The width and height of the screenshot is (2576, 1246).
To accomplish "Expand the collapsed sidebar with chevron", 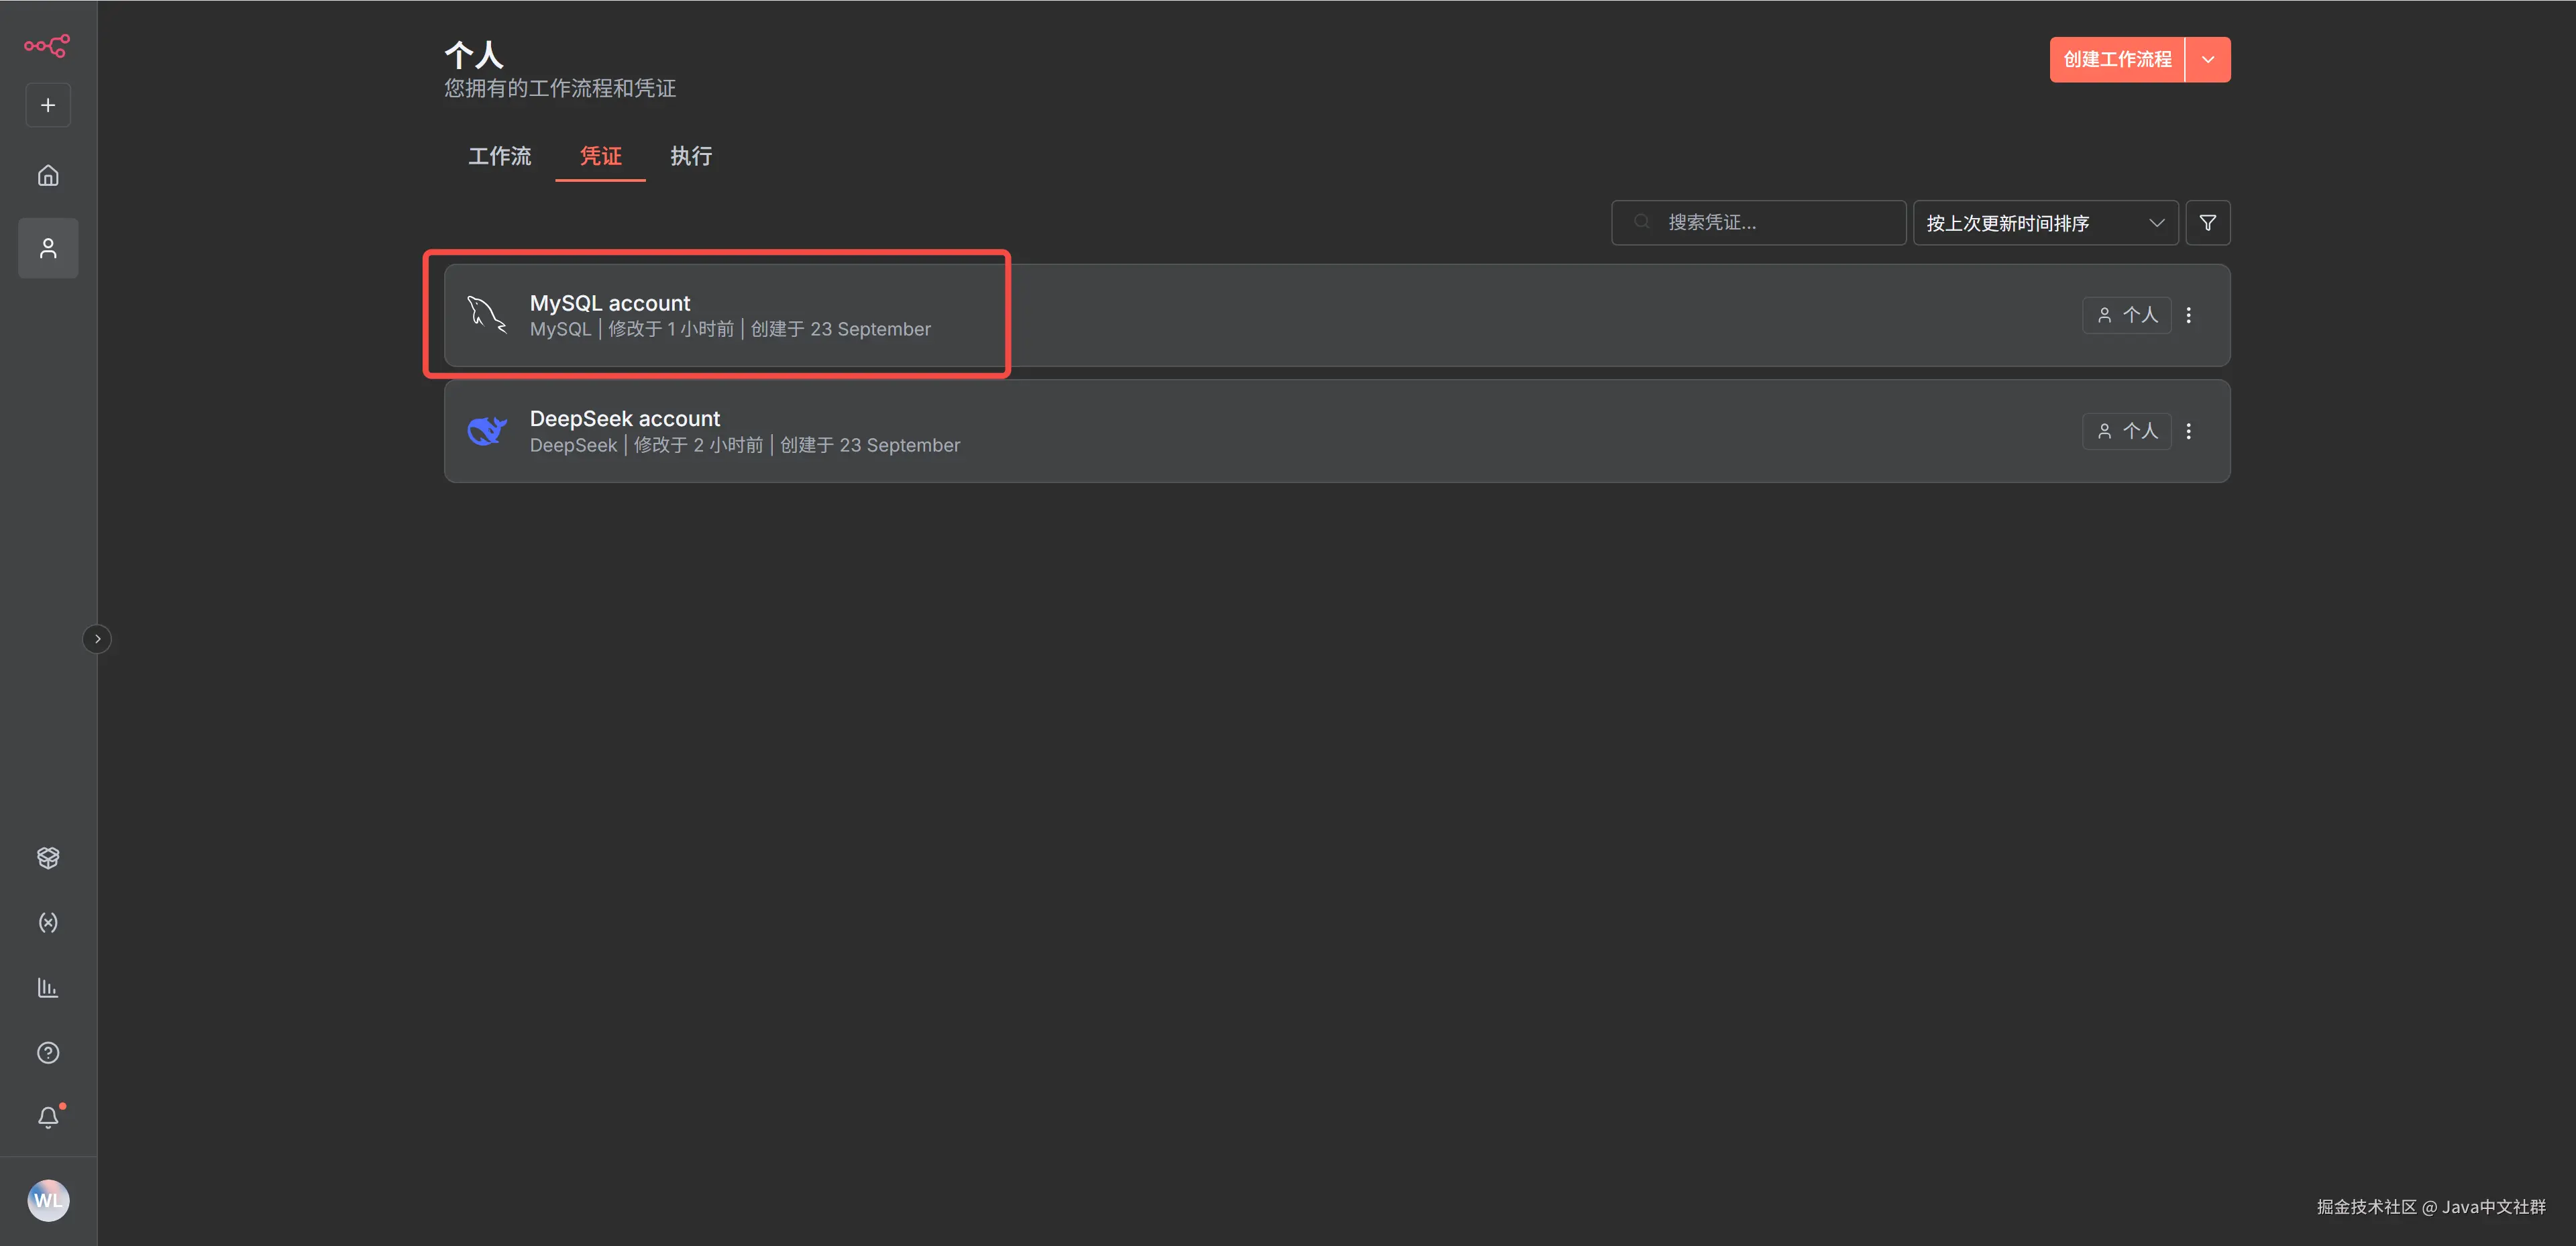I will click(97, 639).
